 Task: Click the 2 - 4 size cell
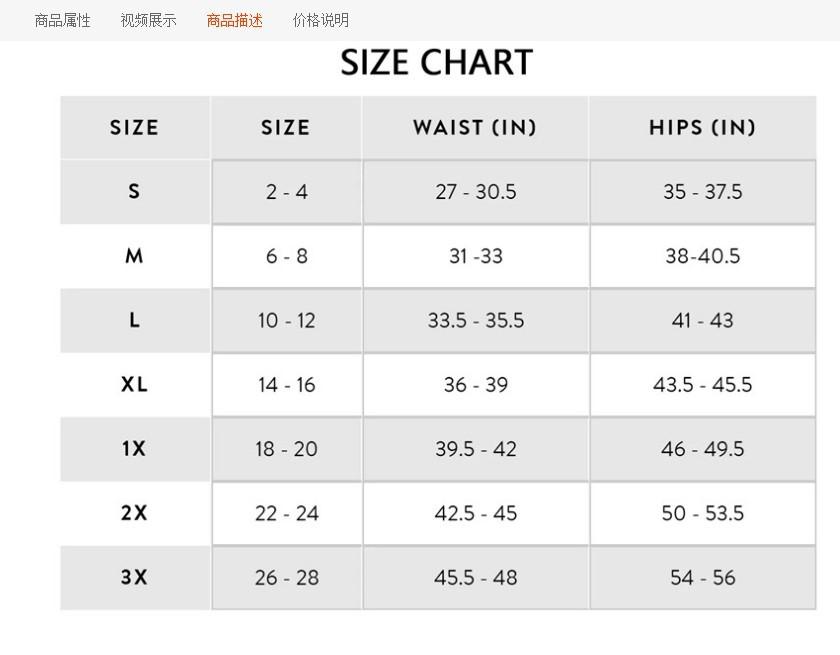pos(286,192)
